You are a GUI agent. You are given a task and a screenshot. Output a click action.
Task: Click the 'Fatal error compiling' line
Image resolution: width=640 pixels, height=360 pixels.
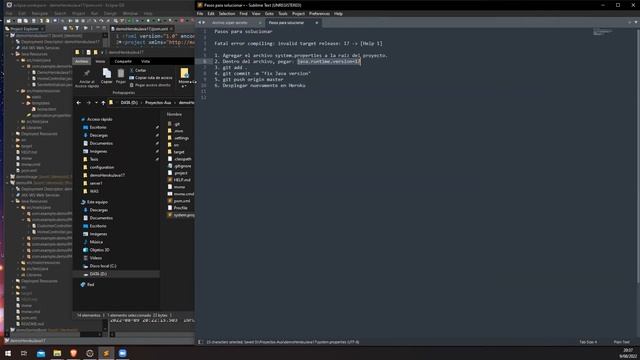(x=298, y=43)
